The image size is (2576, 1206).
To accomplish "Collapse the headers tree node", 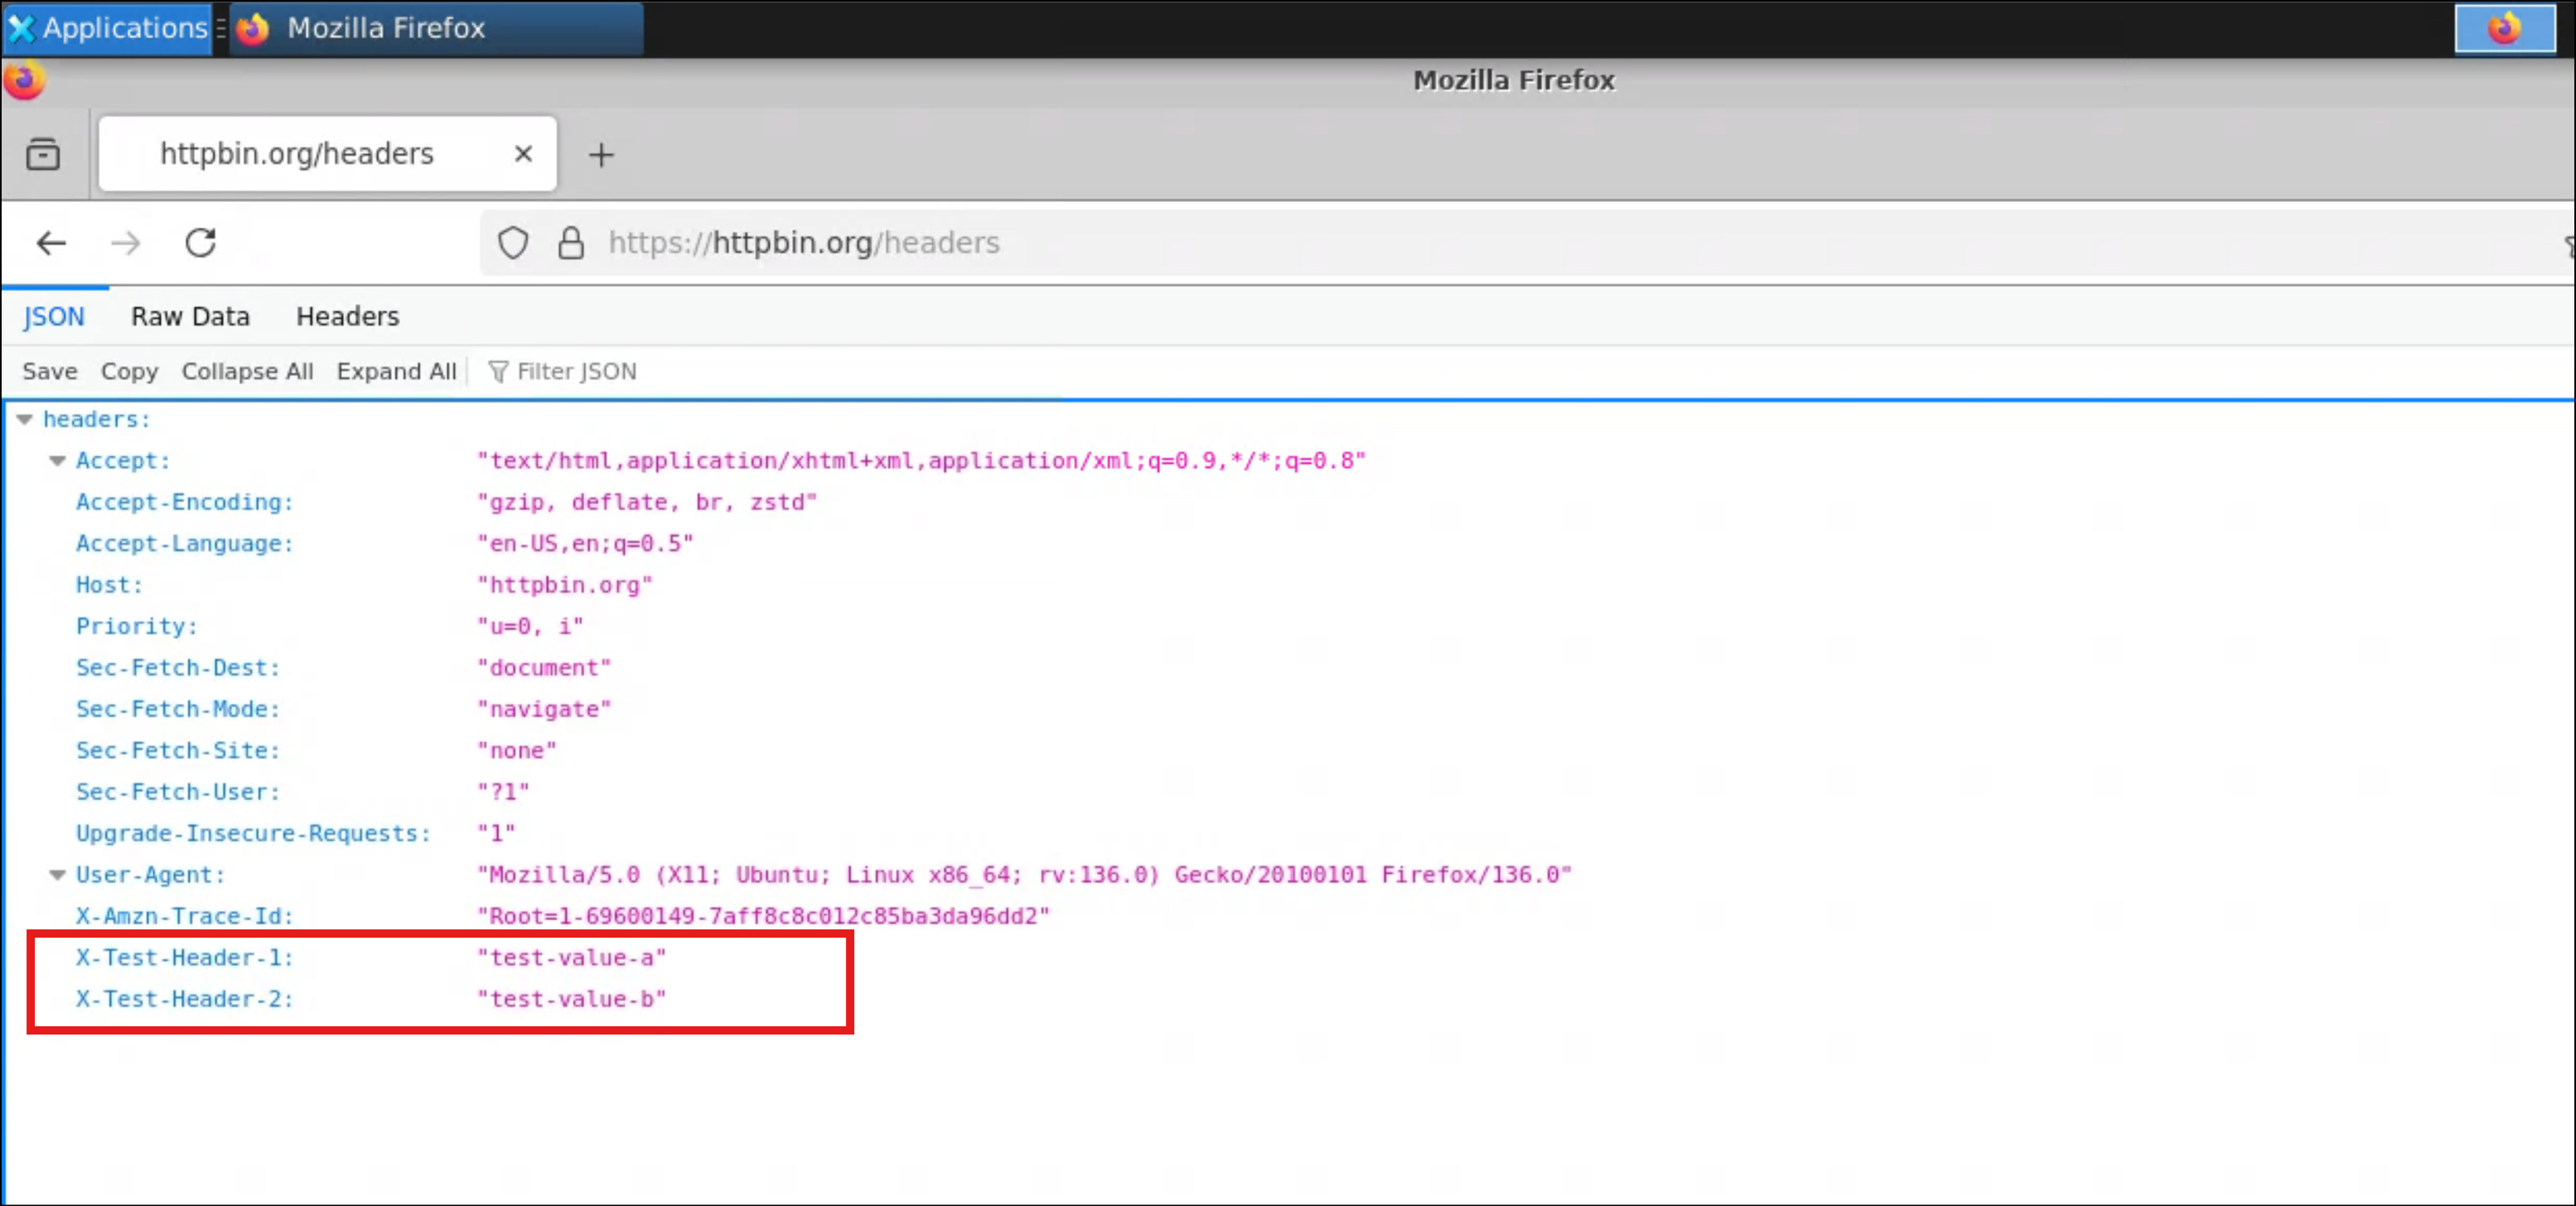I will [x=25, y=420].
